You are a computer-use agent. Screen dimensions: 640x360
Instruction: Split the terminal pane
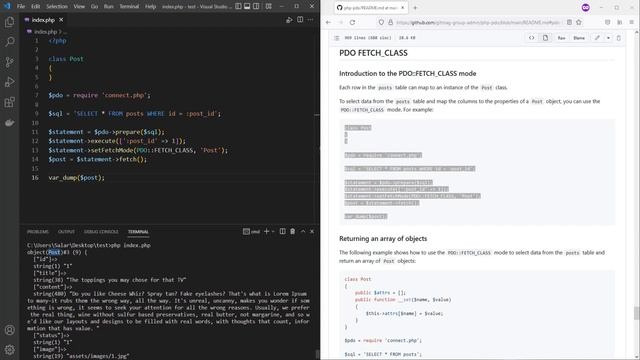tap(282, 231)
